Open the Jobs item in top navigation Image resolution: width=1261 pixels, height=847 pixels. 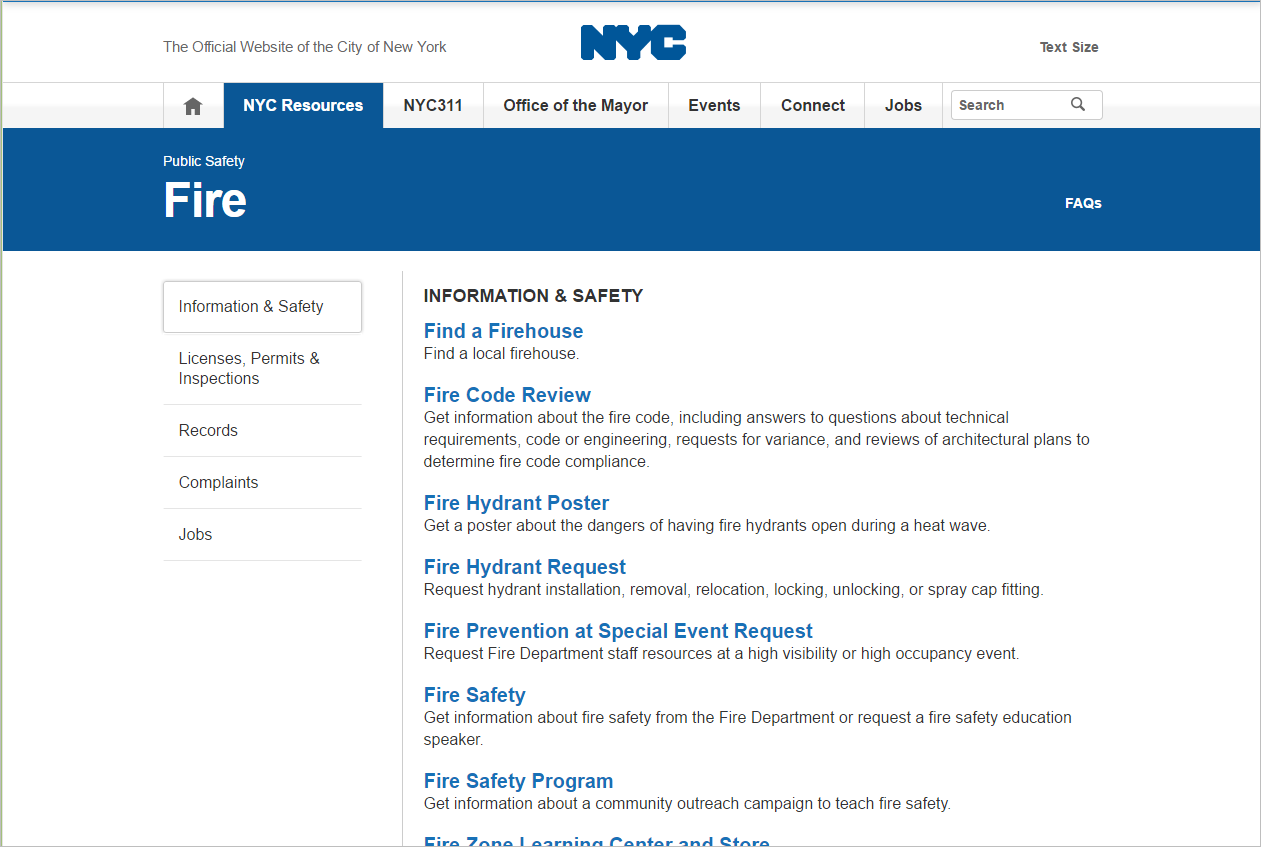(x=903, y=106)
